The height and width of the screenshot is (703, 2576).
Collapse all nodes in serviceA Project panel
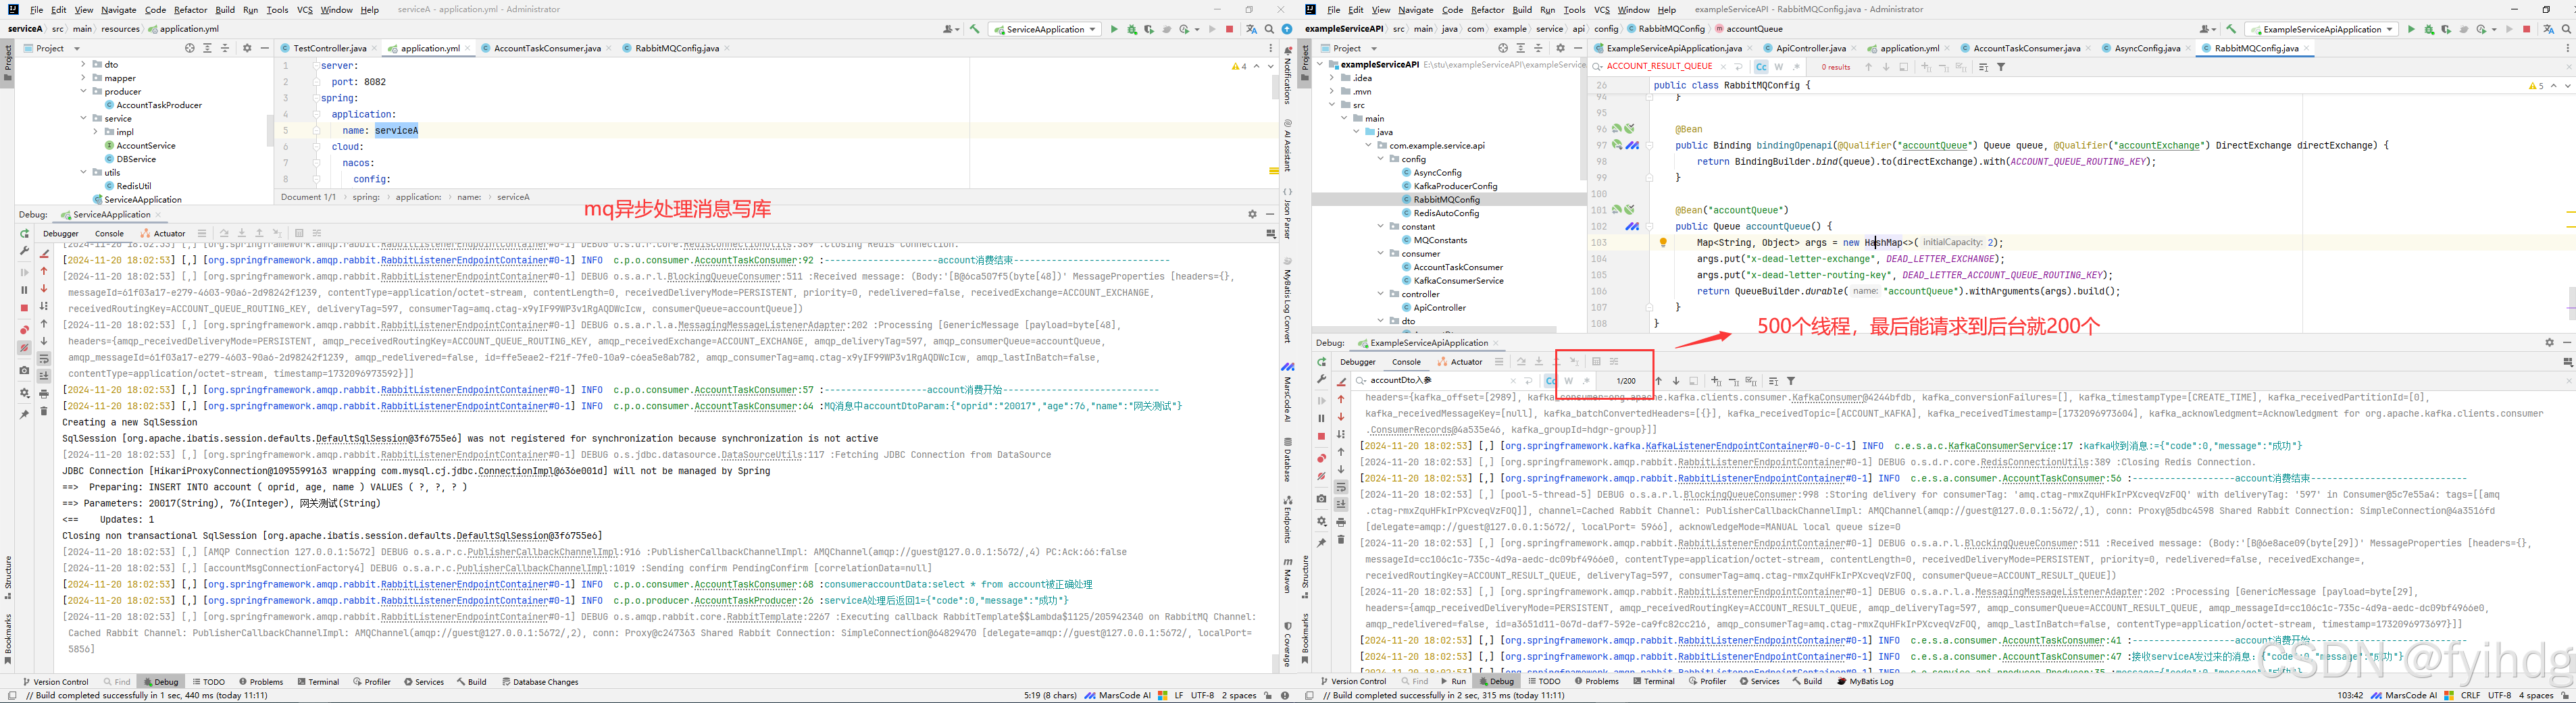coord(224,48)
